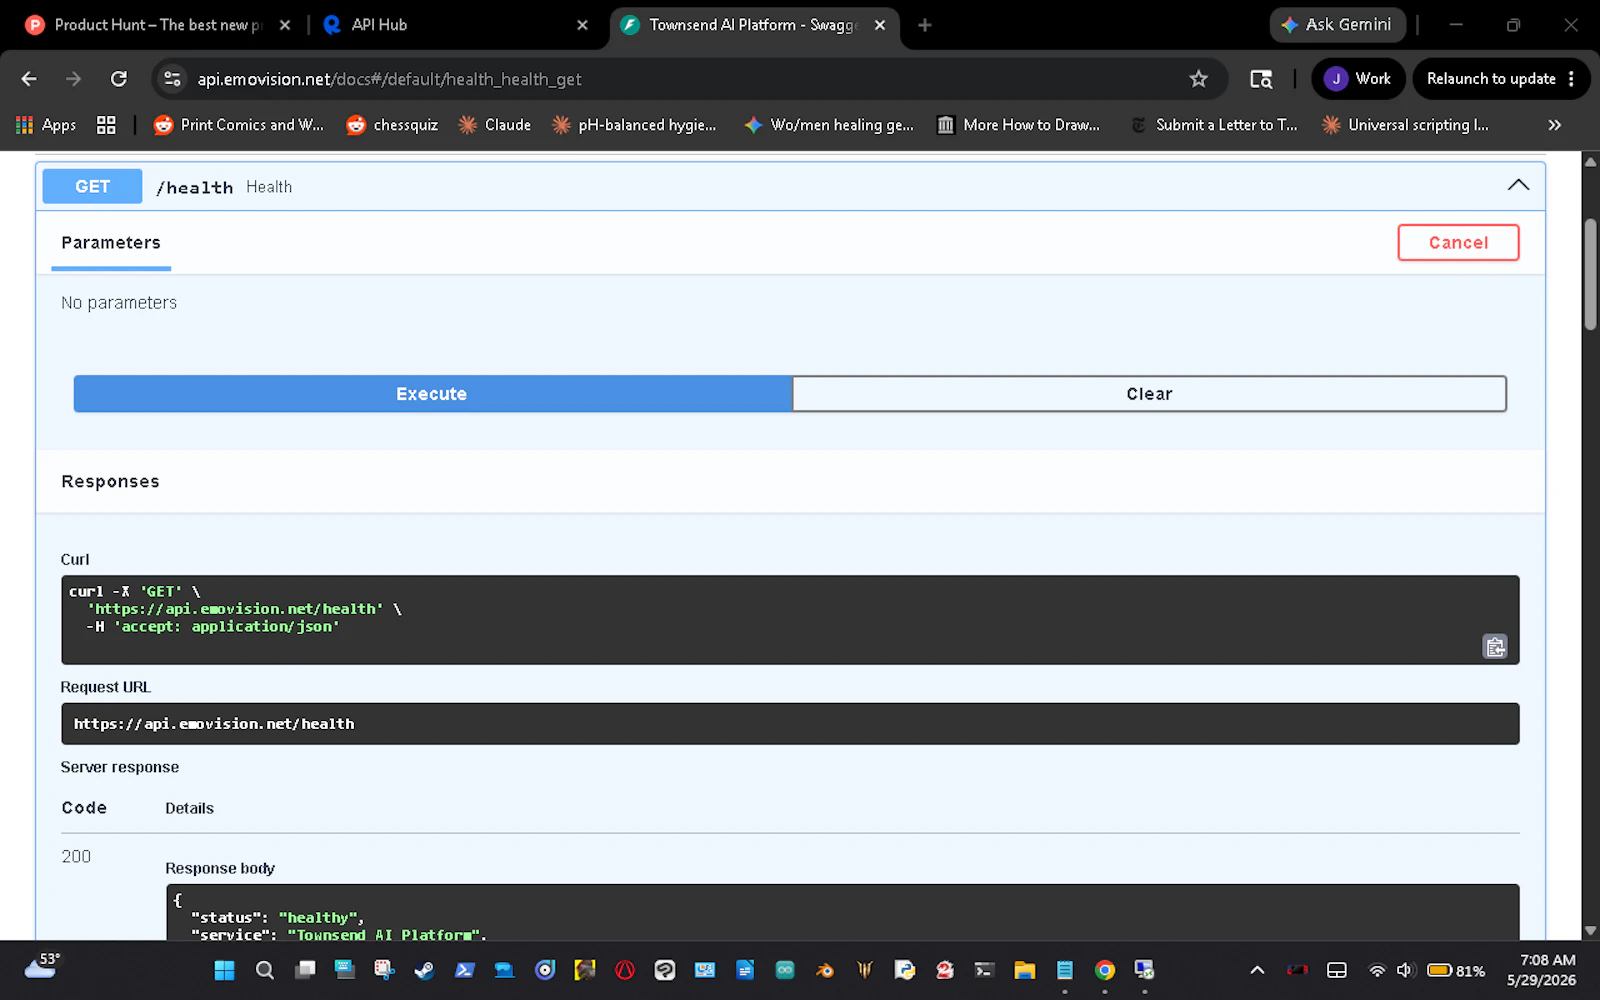Launch Steam from taskbar
The width and height of the screenshot is (1600, 1000).
click(424, 970)
